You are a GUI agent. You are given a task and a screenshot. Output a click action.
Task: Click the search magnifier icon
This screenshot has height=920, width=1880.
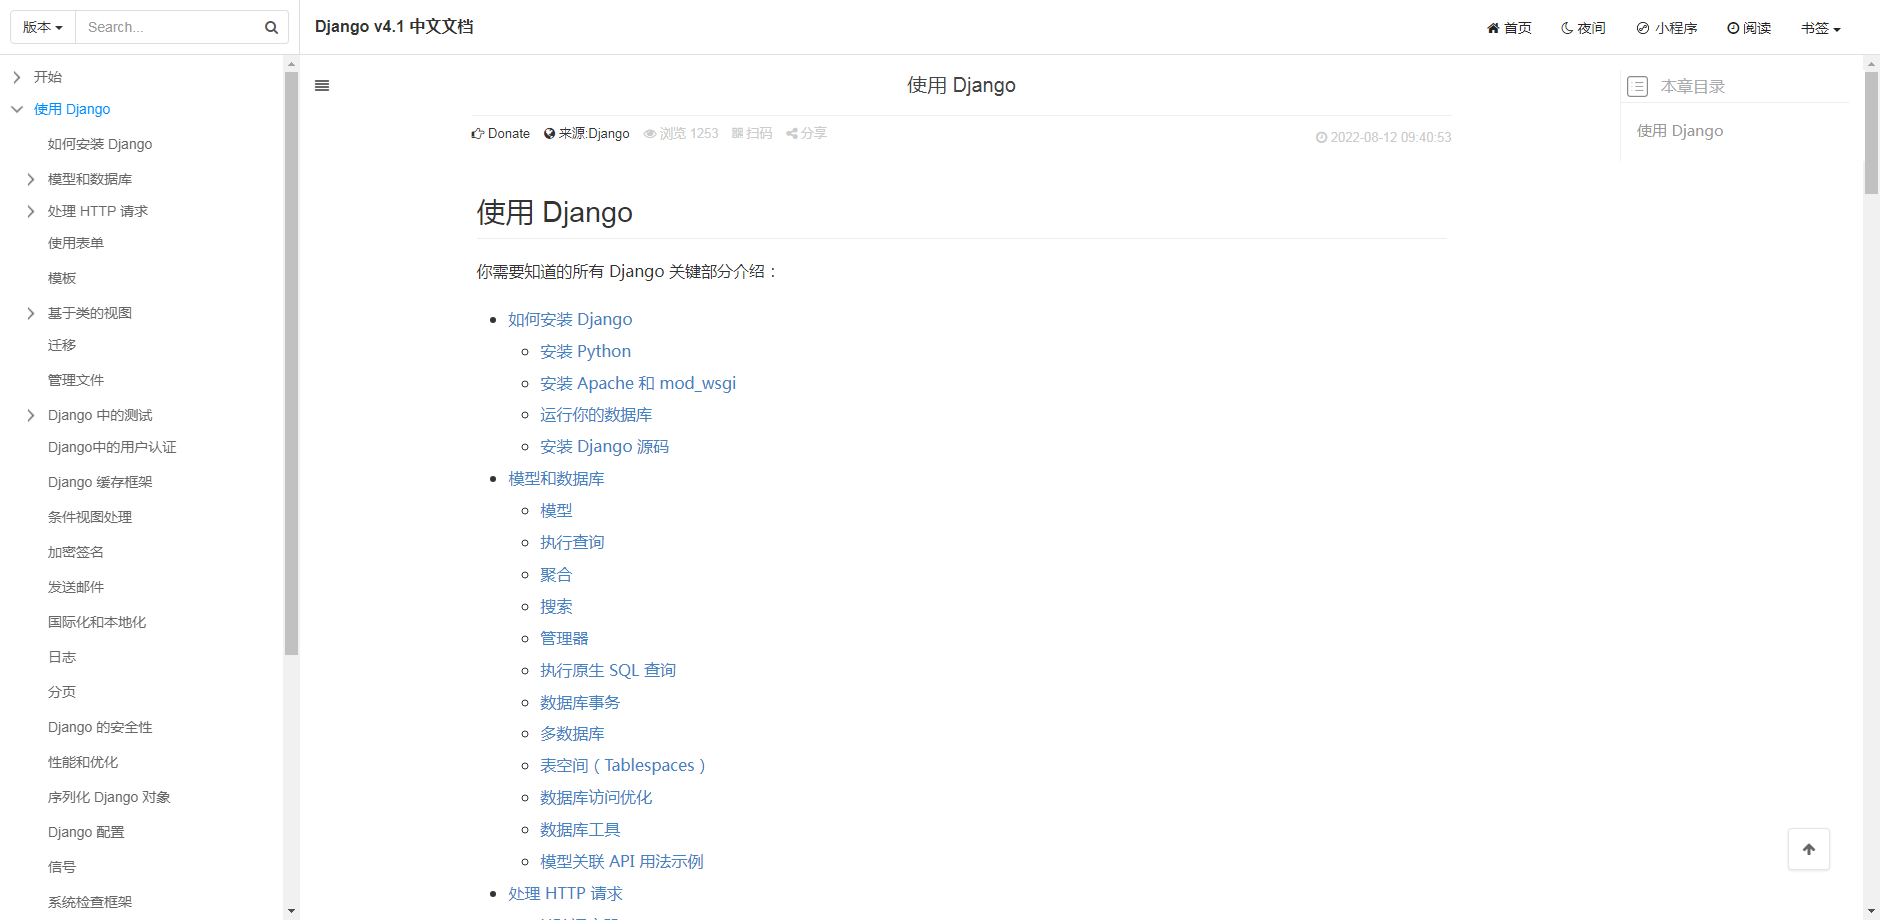[x=271, y=28]
